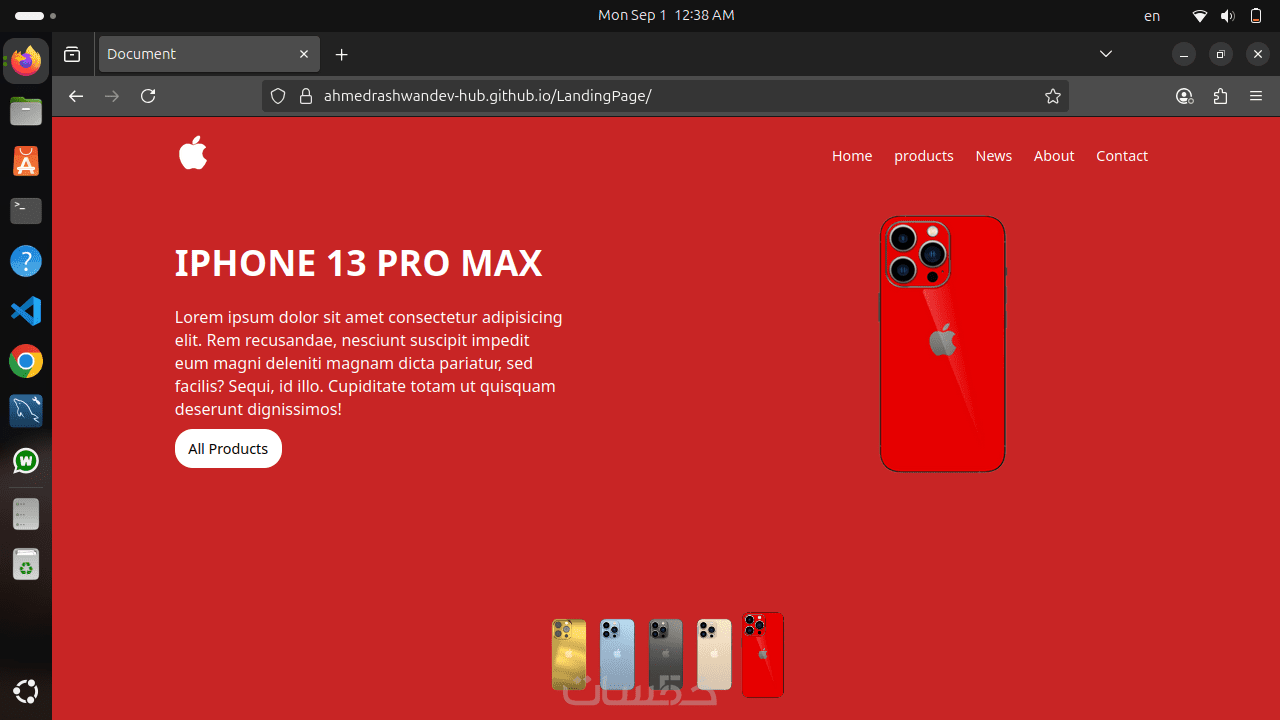Open the grey drive icon in the dock

[26, 514]
